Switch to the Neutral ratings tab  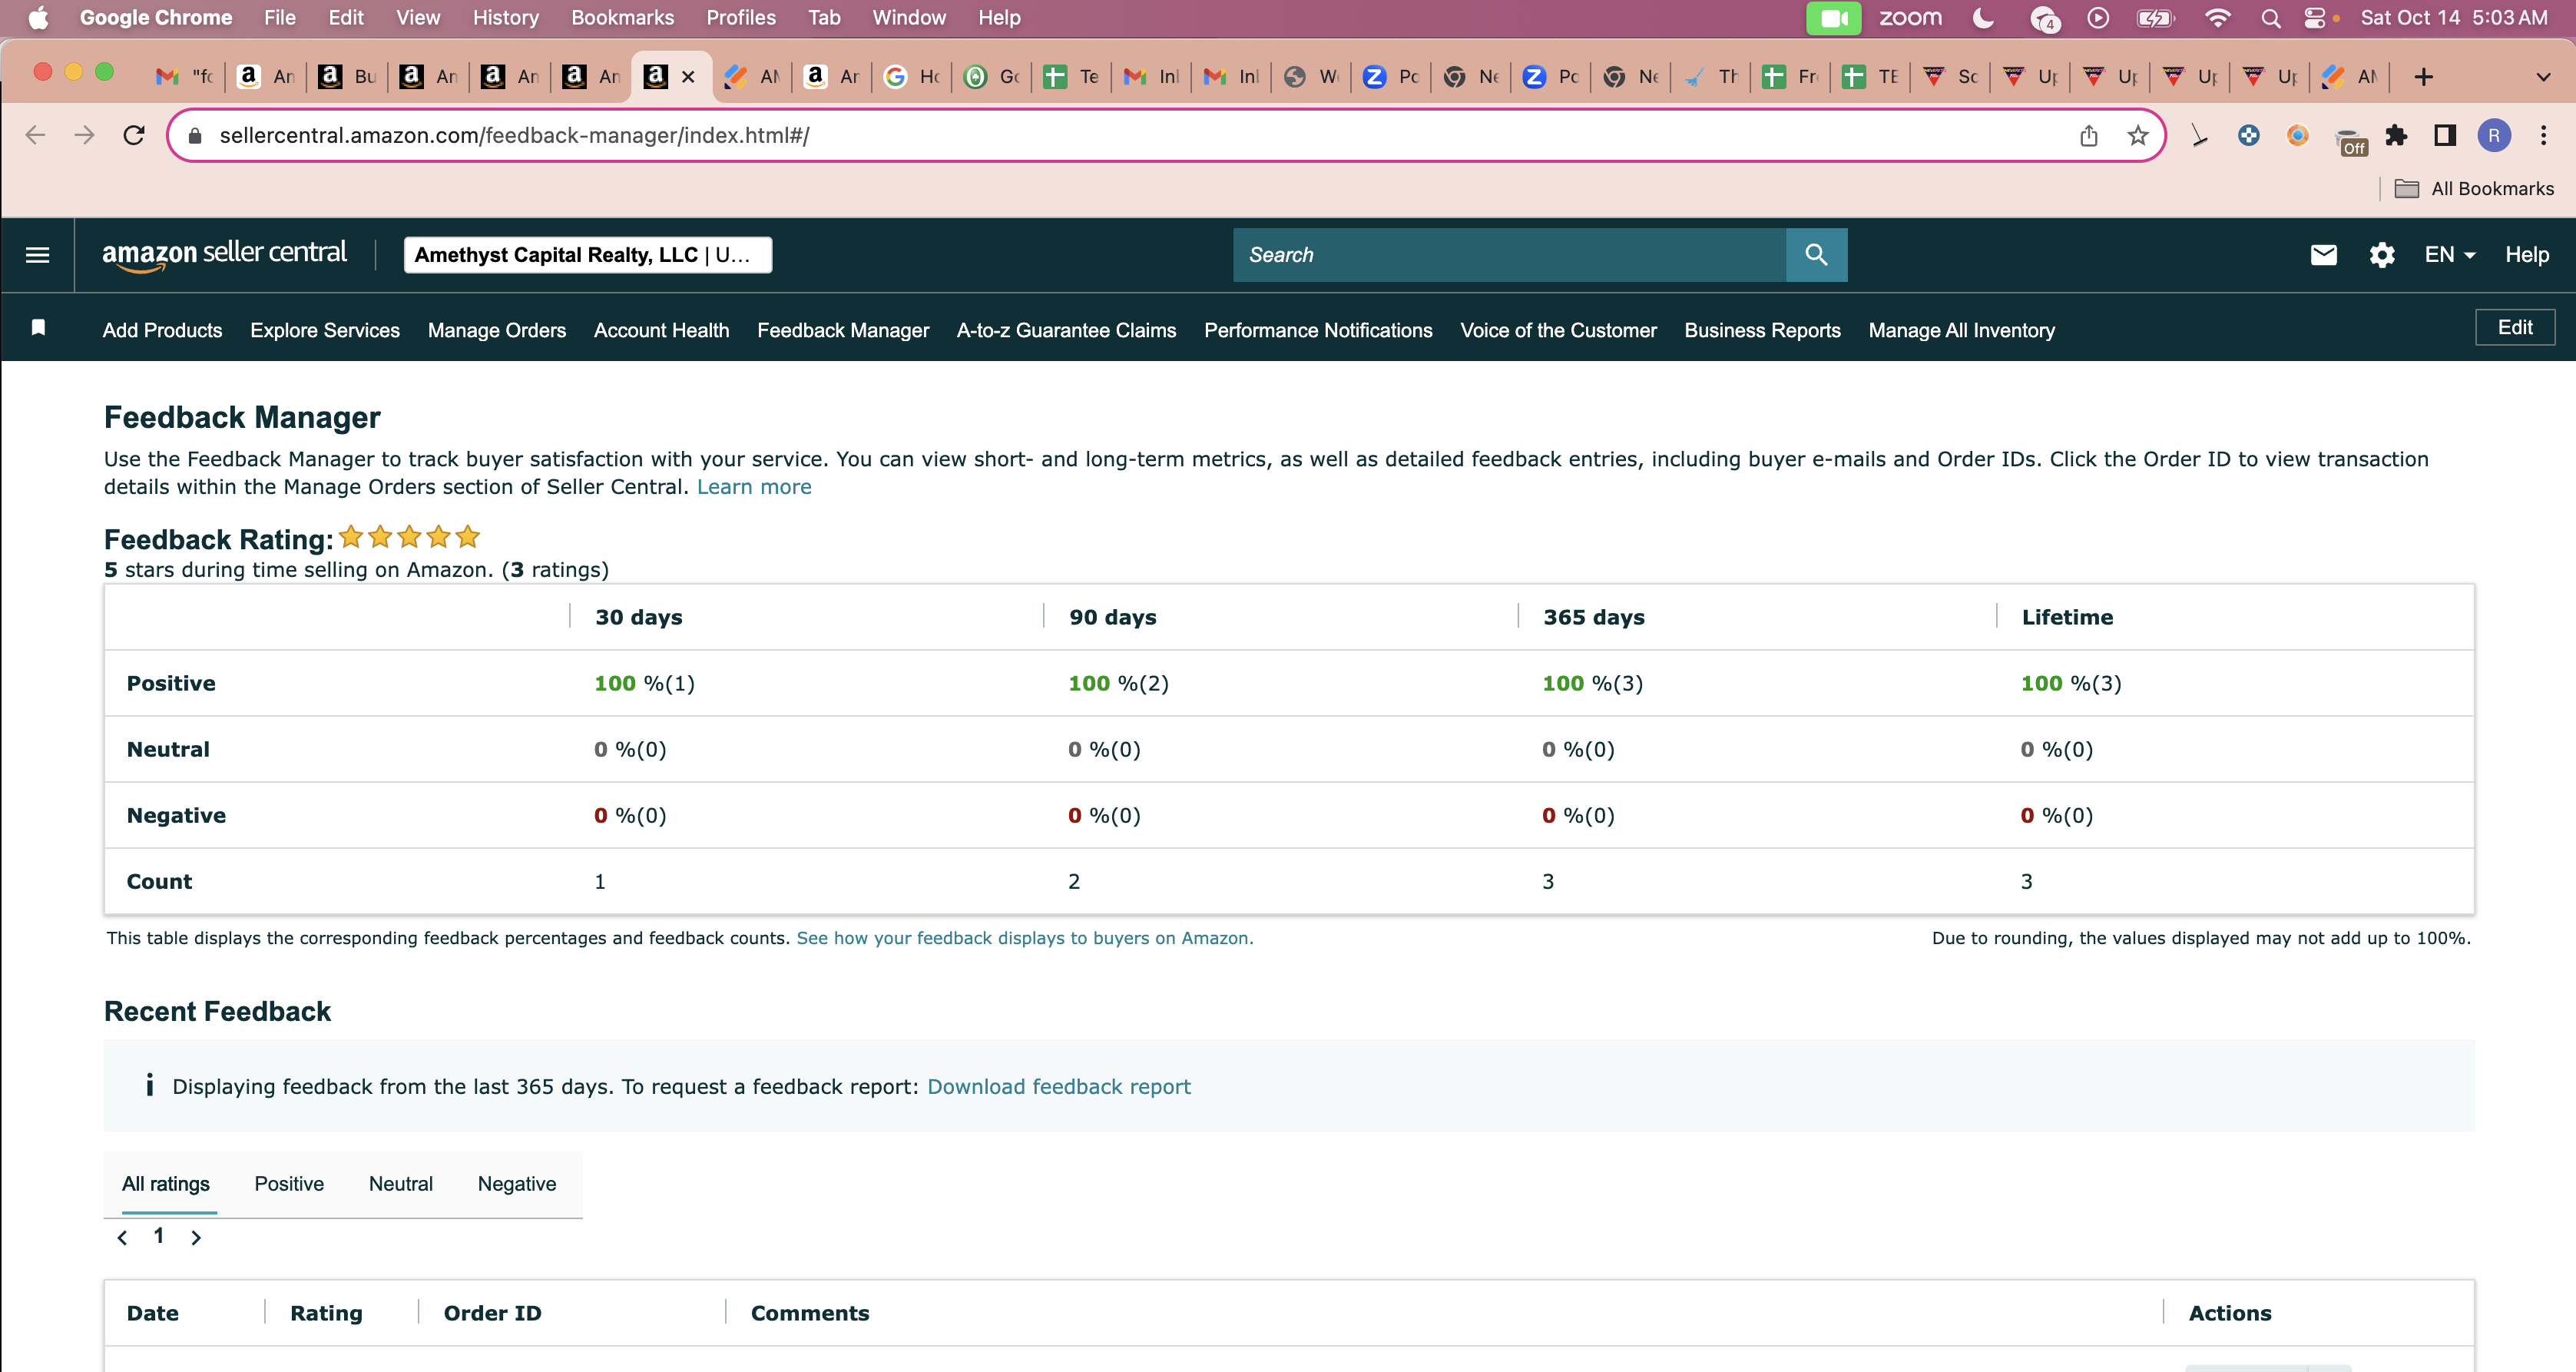[x=401, y=1184]
